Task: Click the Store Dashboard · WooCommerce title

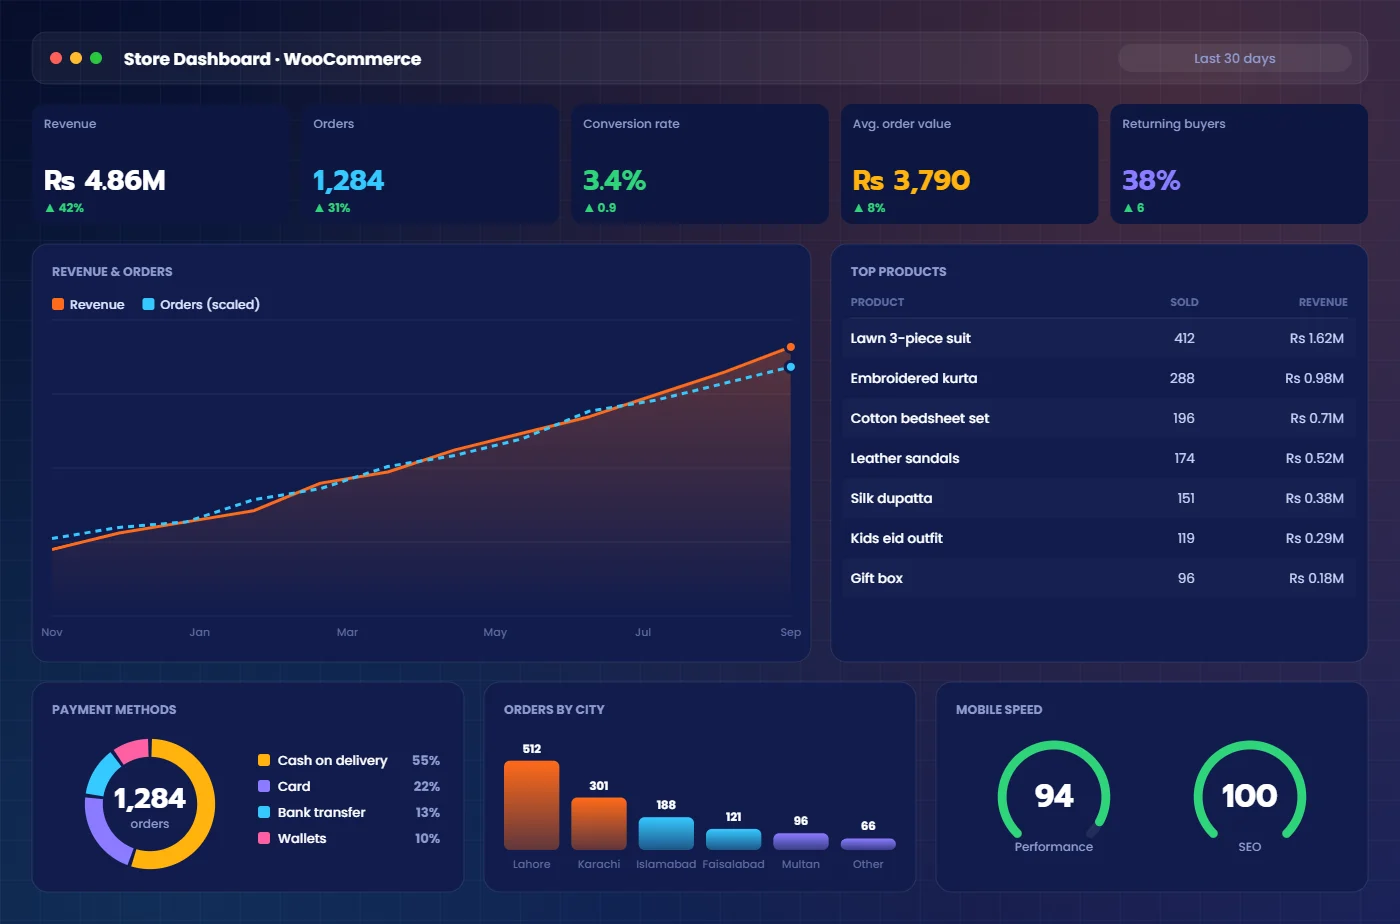Action: tap(272, 59)
